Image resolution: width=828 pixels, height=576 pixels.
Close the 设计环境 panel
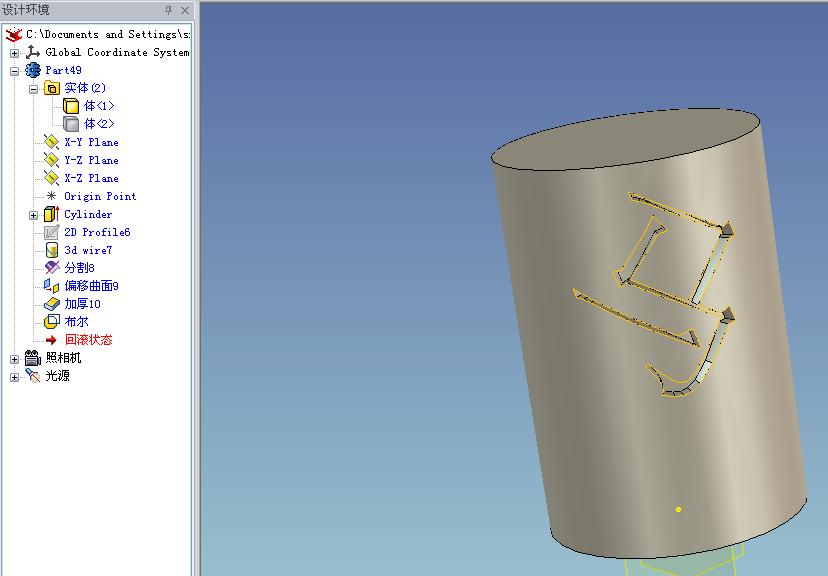point(185,10)
